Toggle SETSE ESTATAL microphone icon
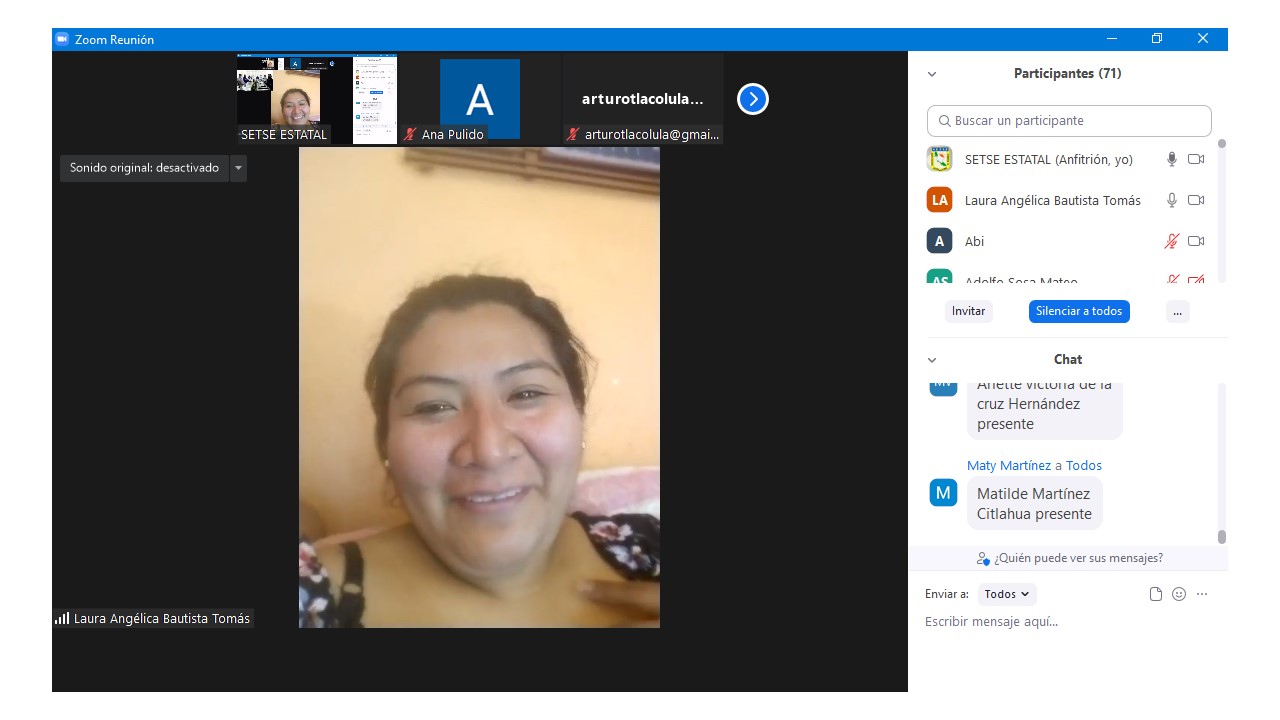Screen dimensions: 1280x720 1172,159
